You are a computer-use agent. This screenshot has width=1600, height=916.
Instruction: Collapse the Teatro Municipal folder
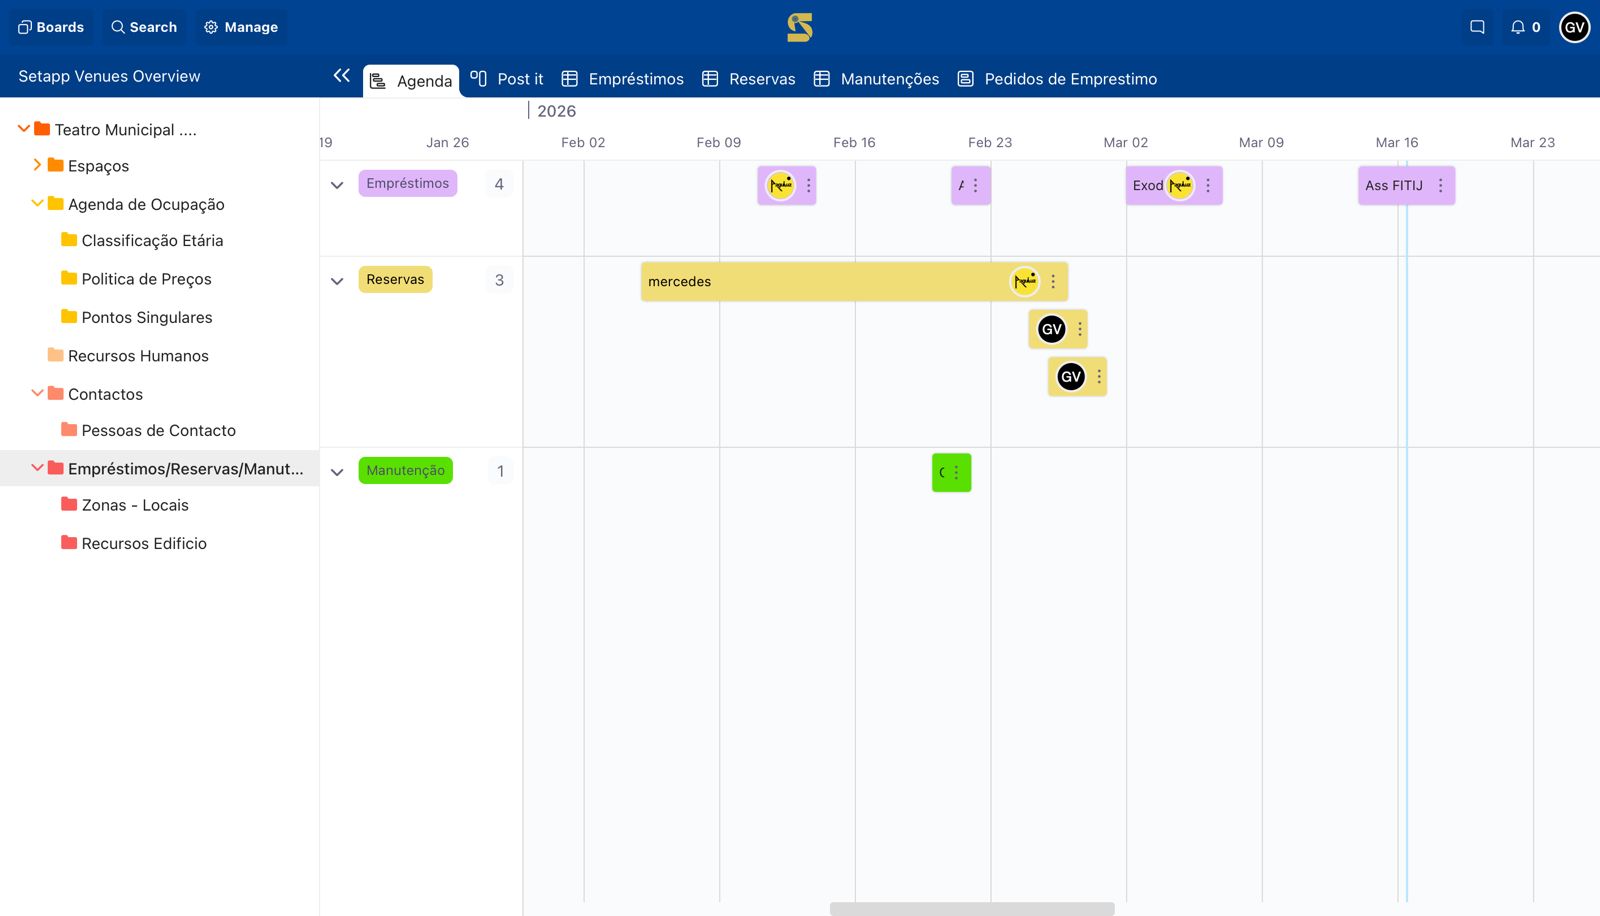click(22, 128)
